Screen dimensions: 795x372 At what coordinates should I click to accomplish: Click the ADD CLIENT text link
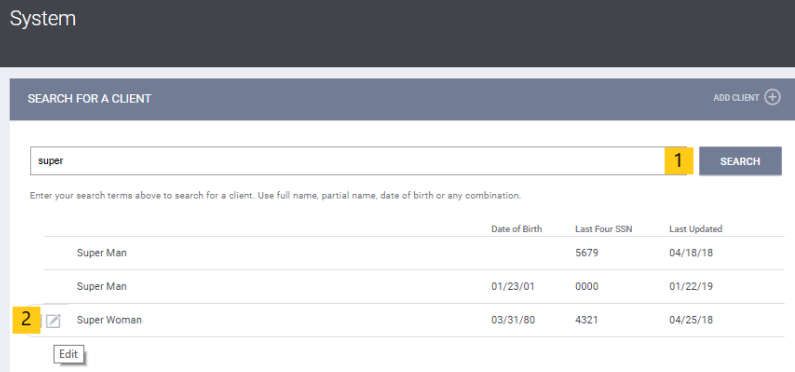click(736, 98)
